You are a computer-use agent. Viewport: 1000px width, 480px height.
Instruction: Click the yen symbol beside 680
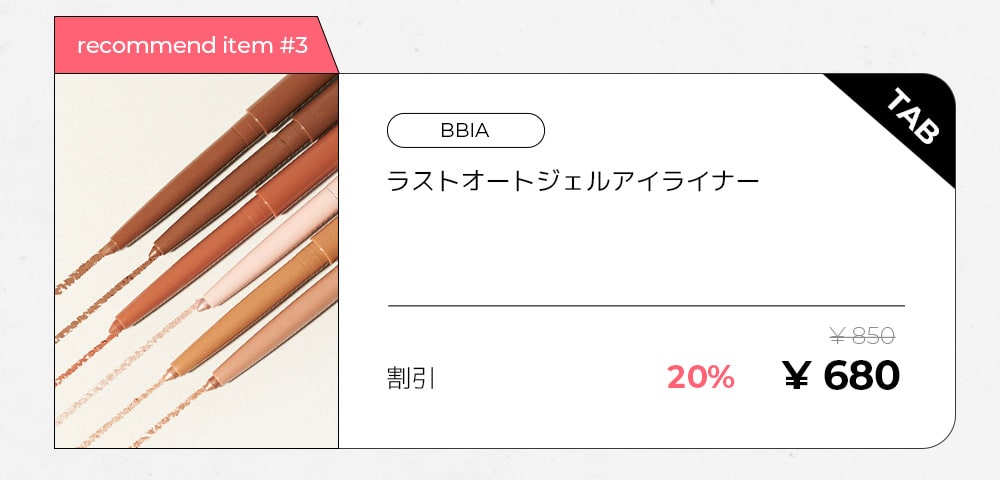tap(796, 376)
